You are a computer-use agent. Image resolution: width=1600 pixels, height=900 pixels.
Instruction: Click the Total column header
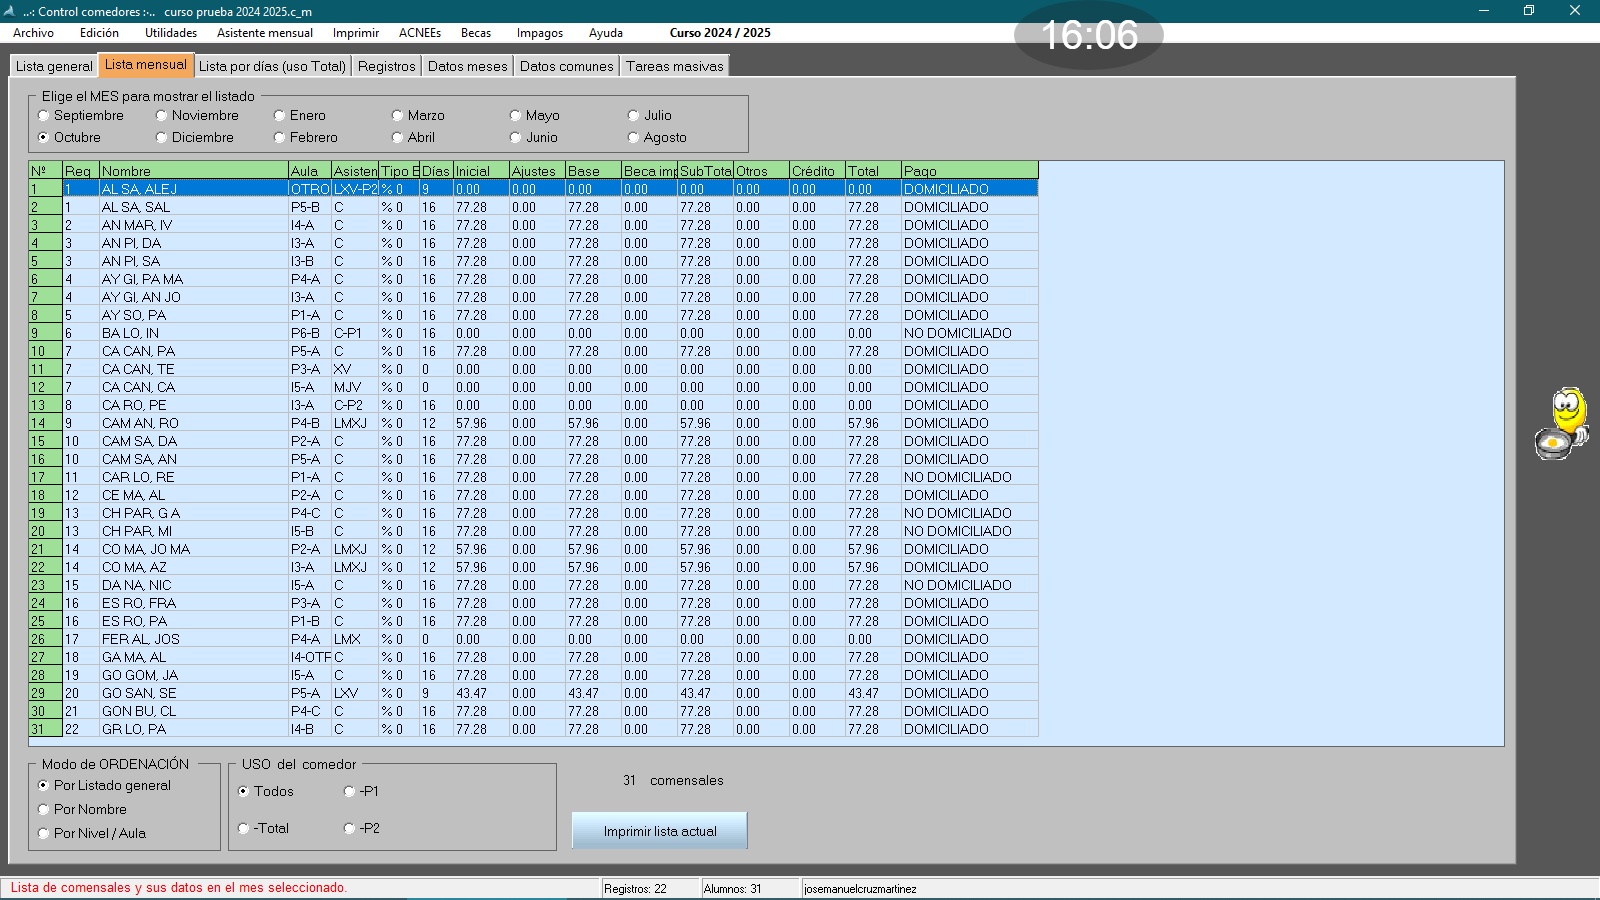tap(873, 171)
